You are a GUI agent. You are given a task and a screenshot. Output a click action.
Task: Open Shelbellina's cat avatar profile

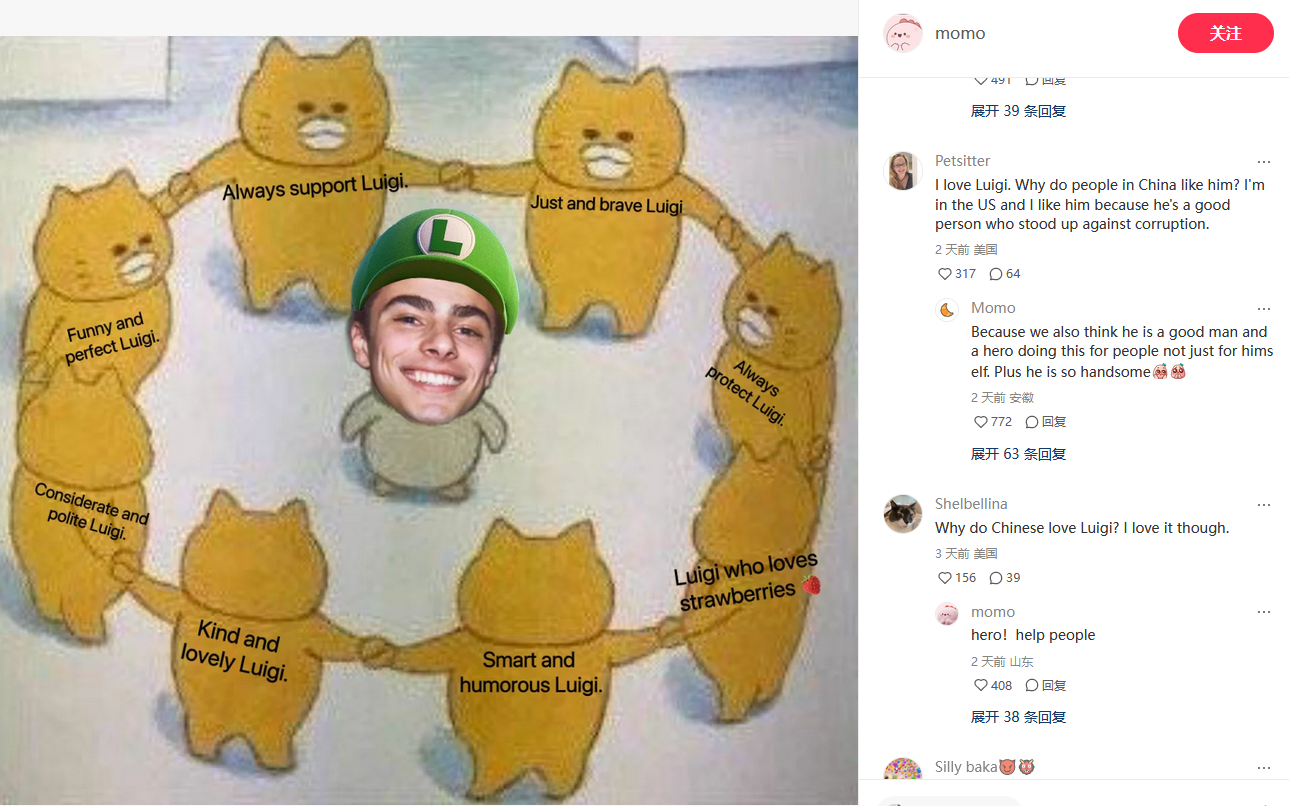(903, 514)
